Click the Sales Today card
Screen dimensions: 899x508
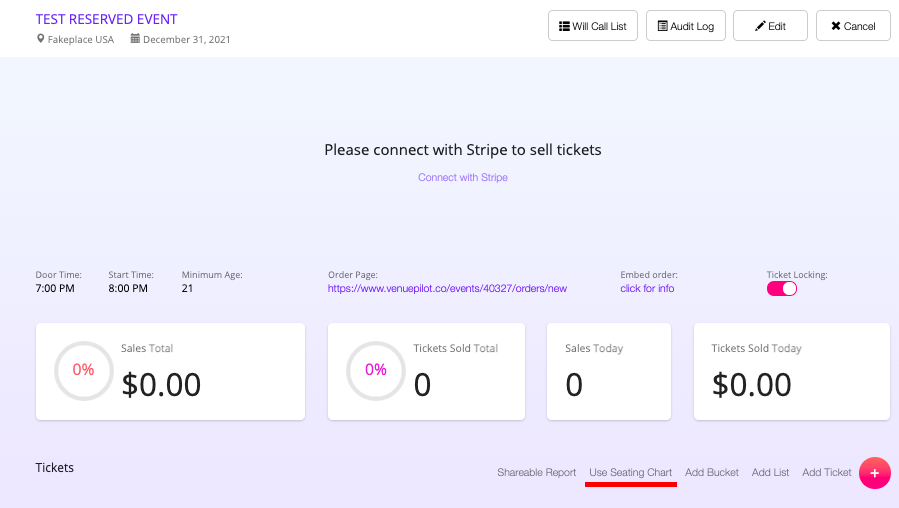(x=609, y=372)
